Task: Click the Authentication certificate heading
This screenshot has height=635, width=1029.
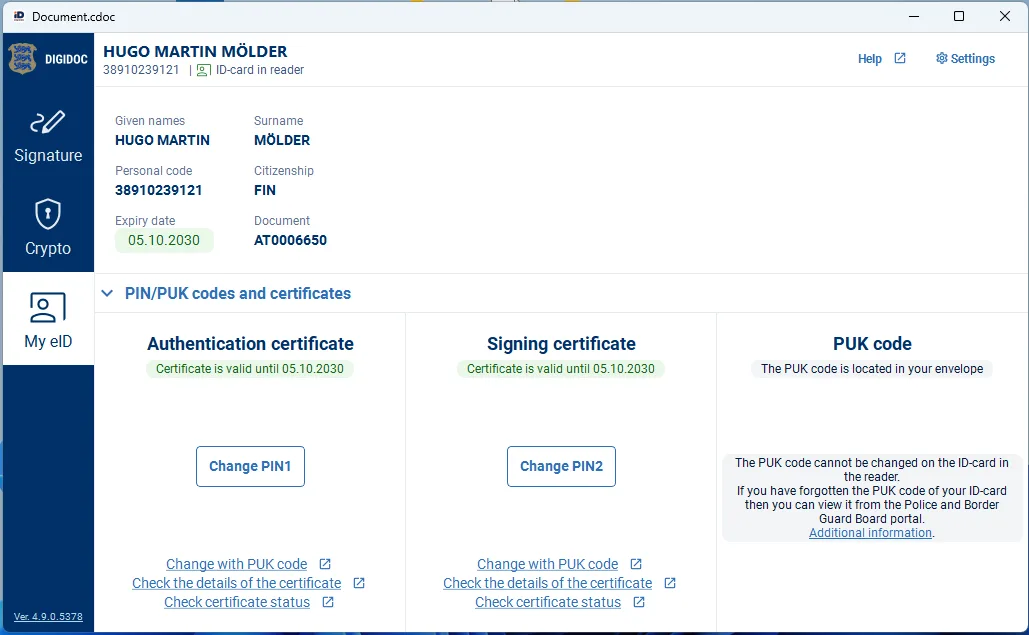Action: (250, 344)
